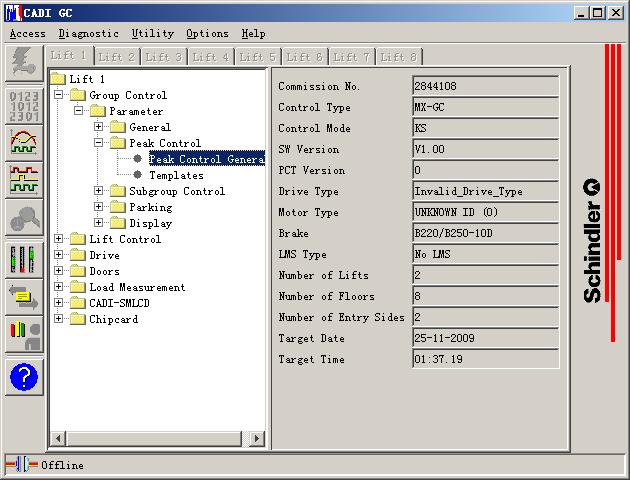This screenshot has height=480, width=630.
Task: Select the Lift Control tree label
Action: pos(125,239)
